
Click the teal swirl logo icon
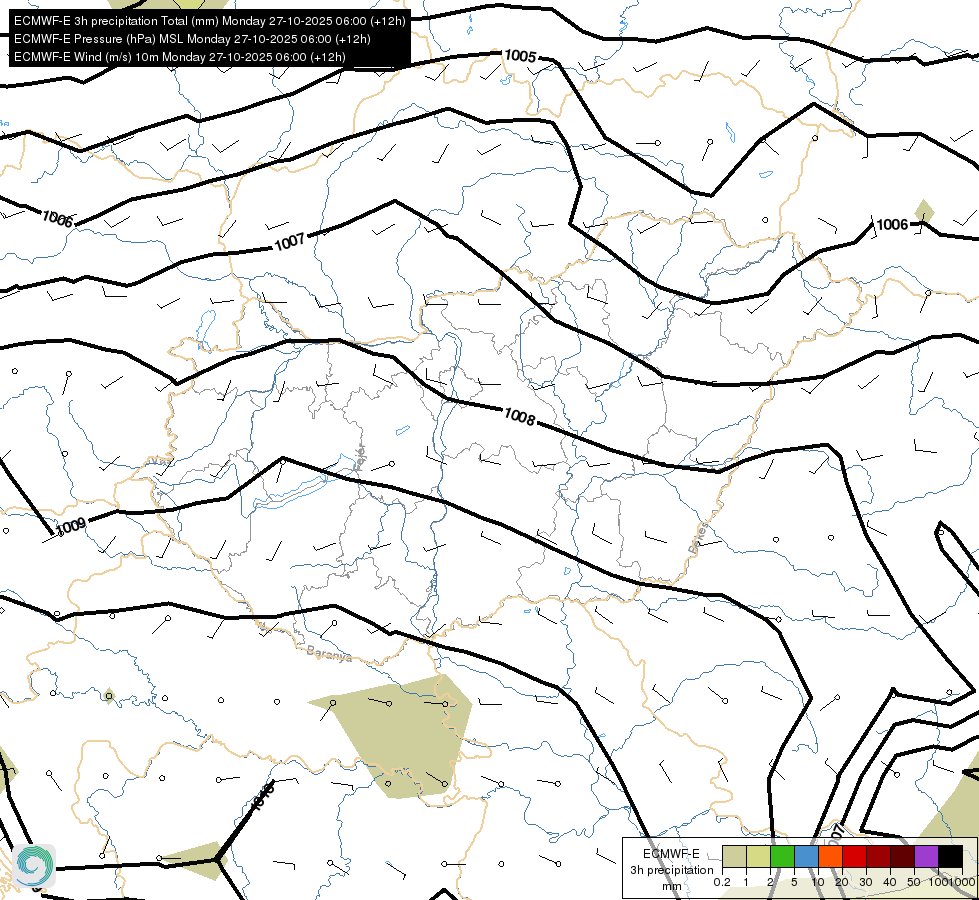click(34, 866)
